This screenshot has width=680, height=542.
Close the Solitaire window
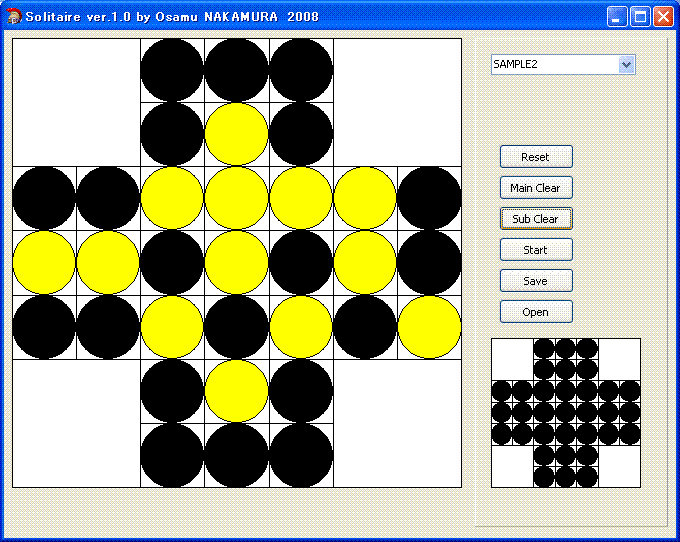point(663,17)
